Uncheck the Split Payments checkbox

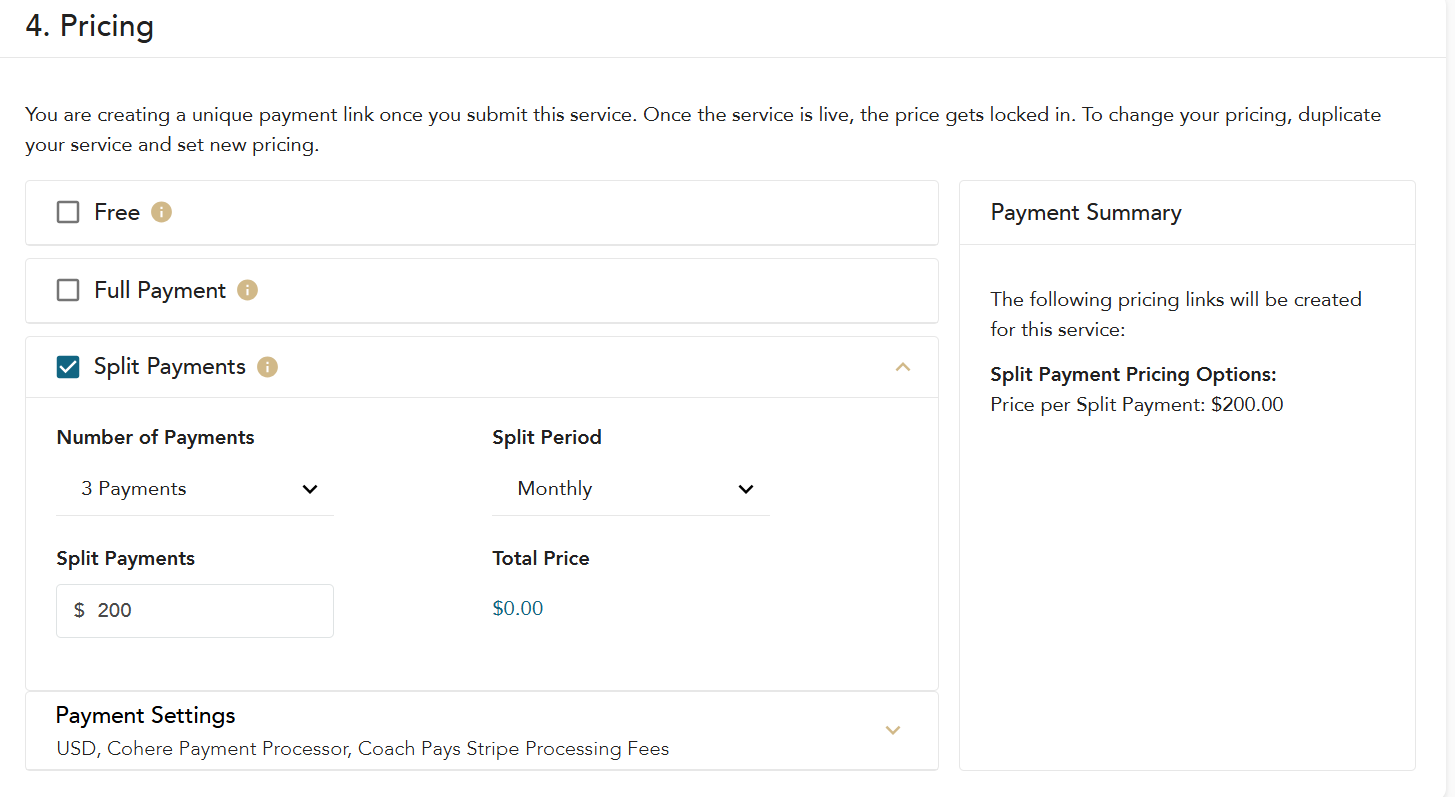tap(68, 367)
